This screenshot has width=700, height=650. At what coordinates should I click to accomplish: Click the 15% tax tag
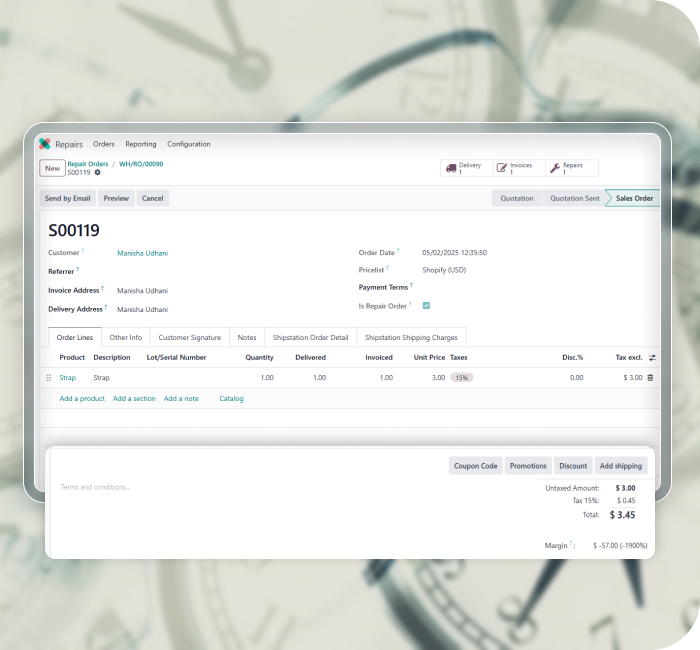(462, 378)
